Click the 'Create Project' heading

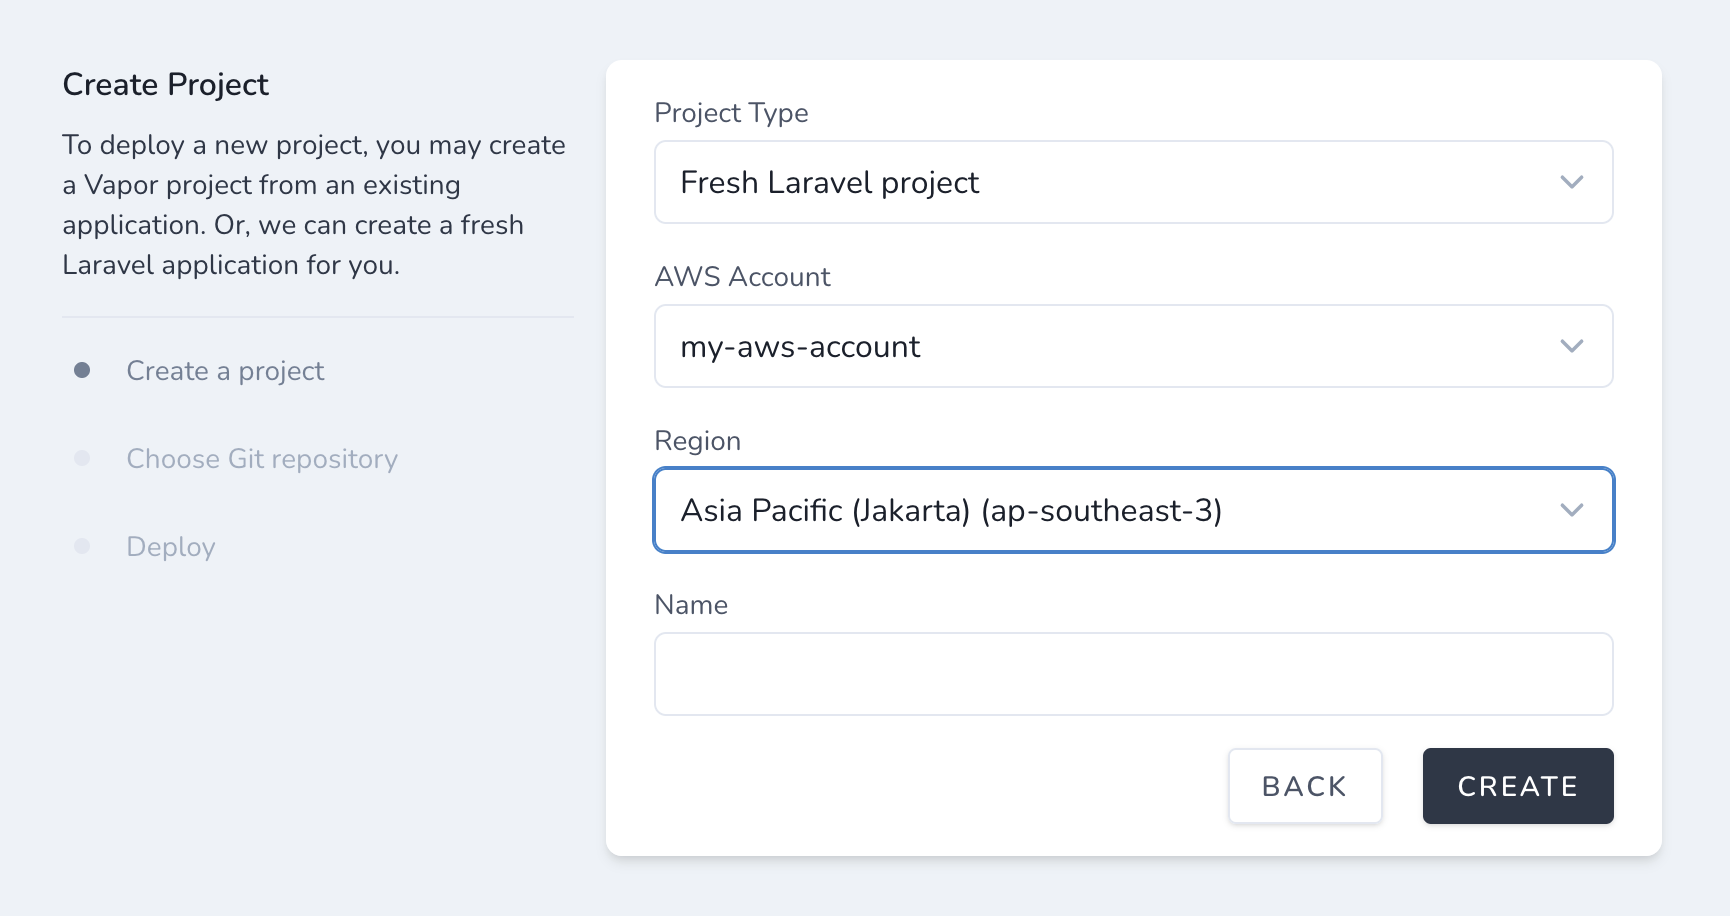click(x=166, y=85)
